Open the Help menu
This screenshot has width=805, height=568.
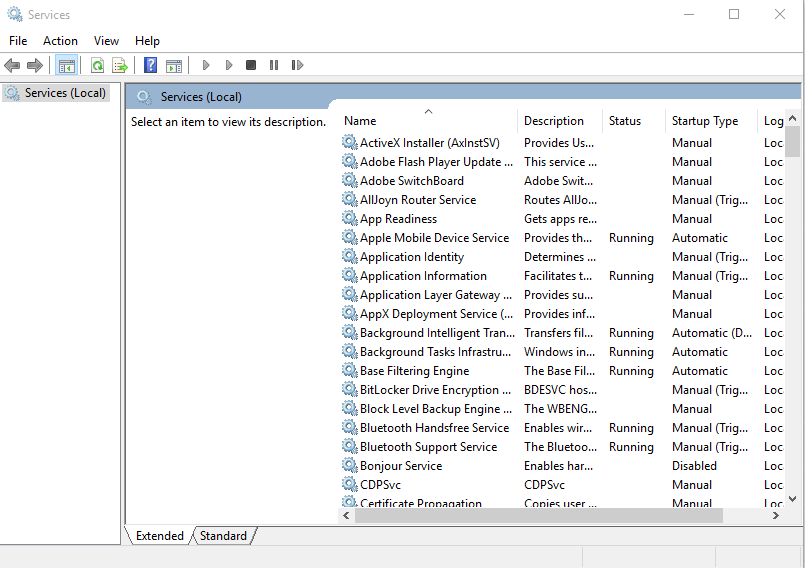pyautogui.click(x=147, y=41)
